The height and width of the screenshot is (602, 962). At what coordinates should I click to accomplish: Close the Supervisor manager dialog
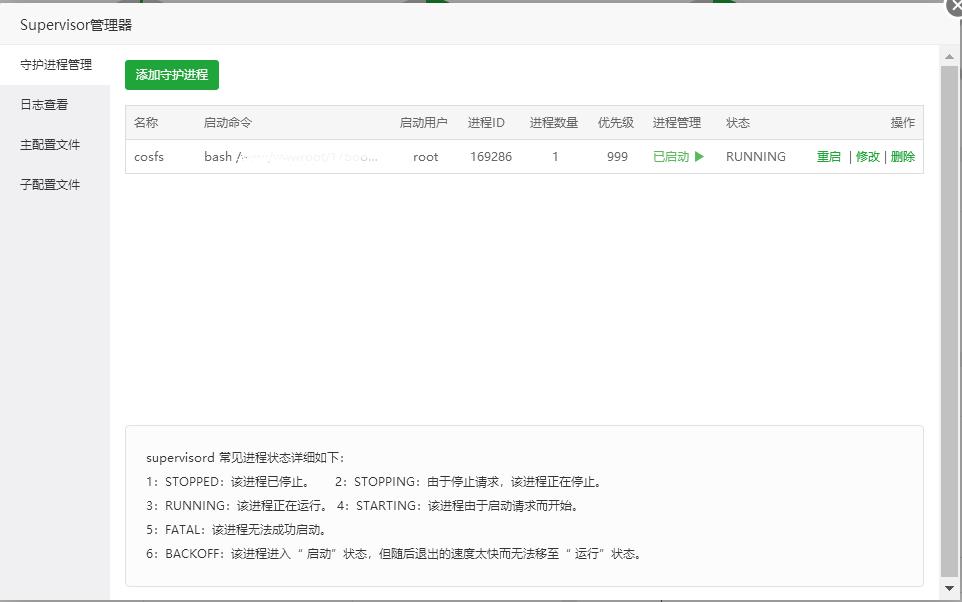[x=955, y=5]
